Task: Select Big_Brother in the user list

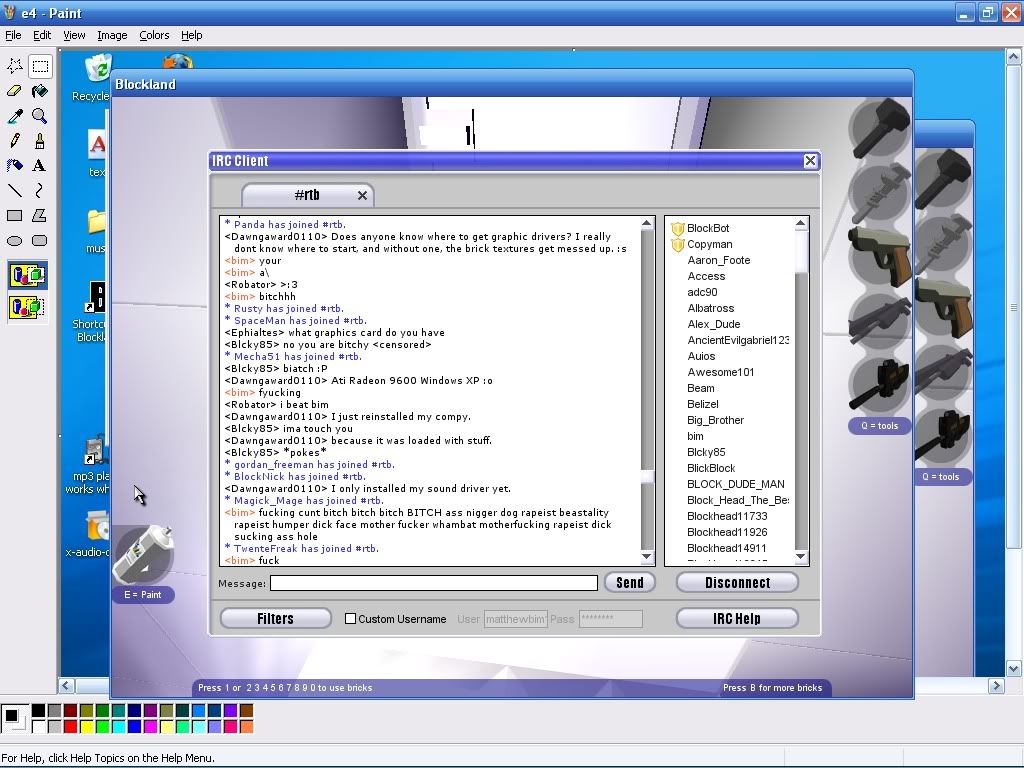Action: tap(715, 420)
